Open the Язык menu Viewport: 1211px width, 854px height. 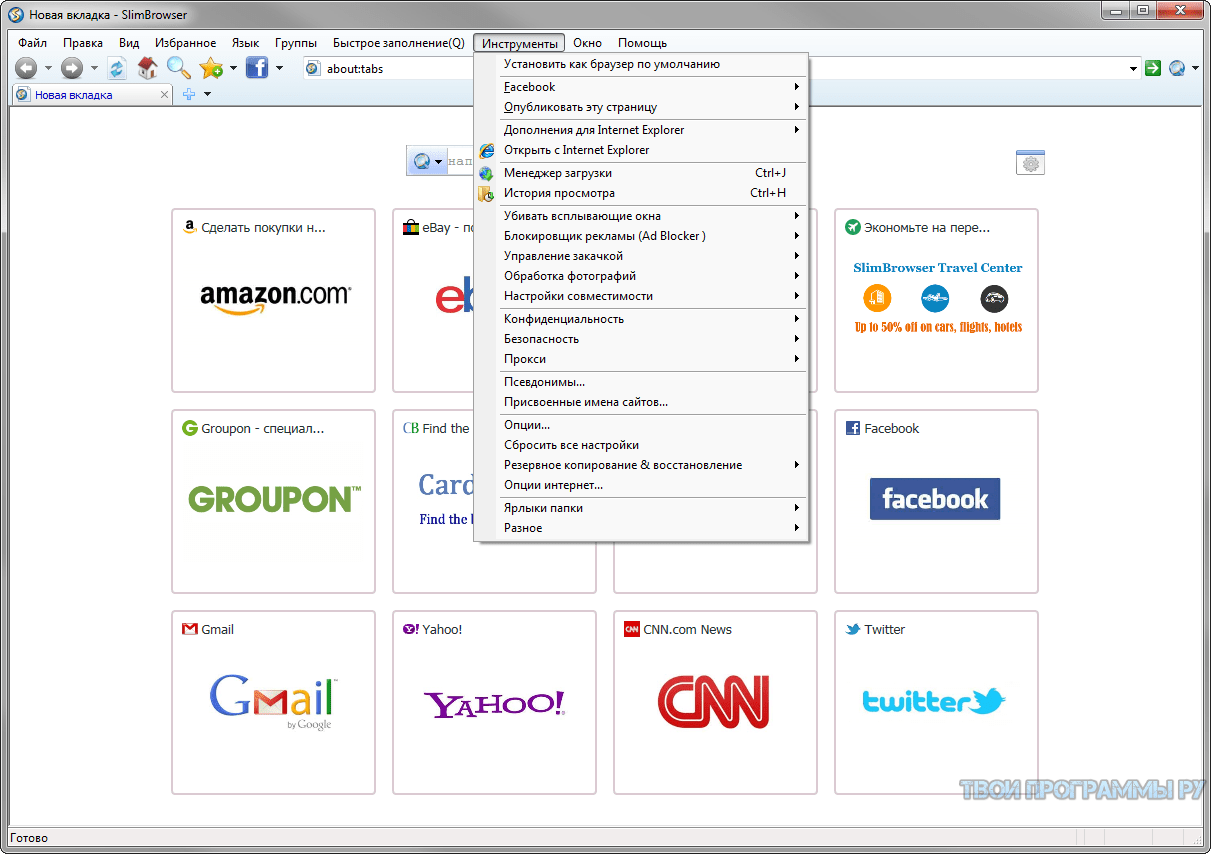[245, 43]
